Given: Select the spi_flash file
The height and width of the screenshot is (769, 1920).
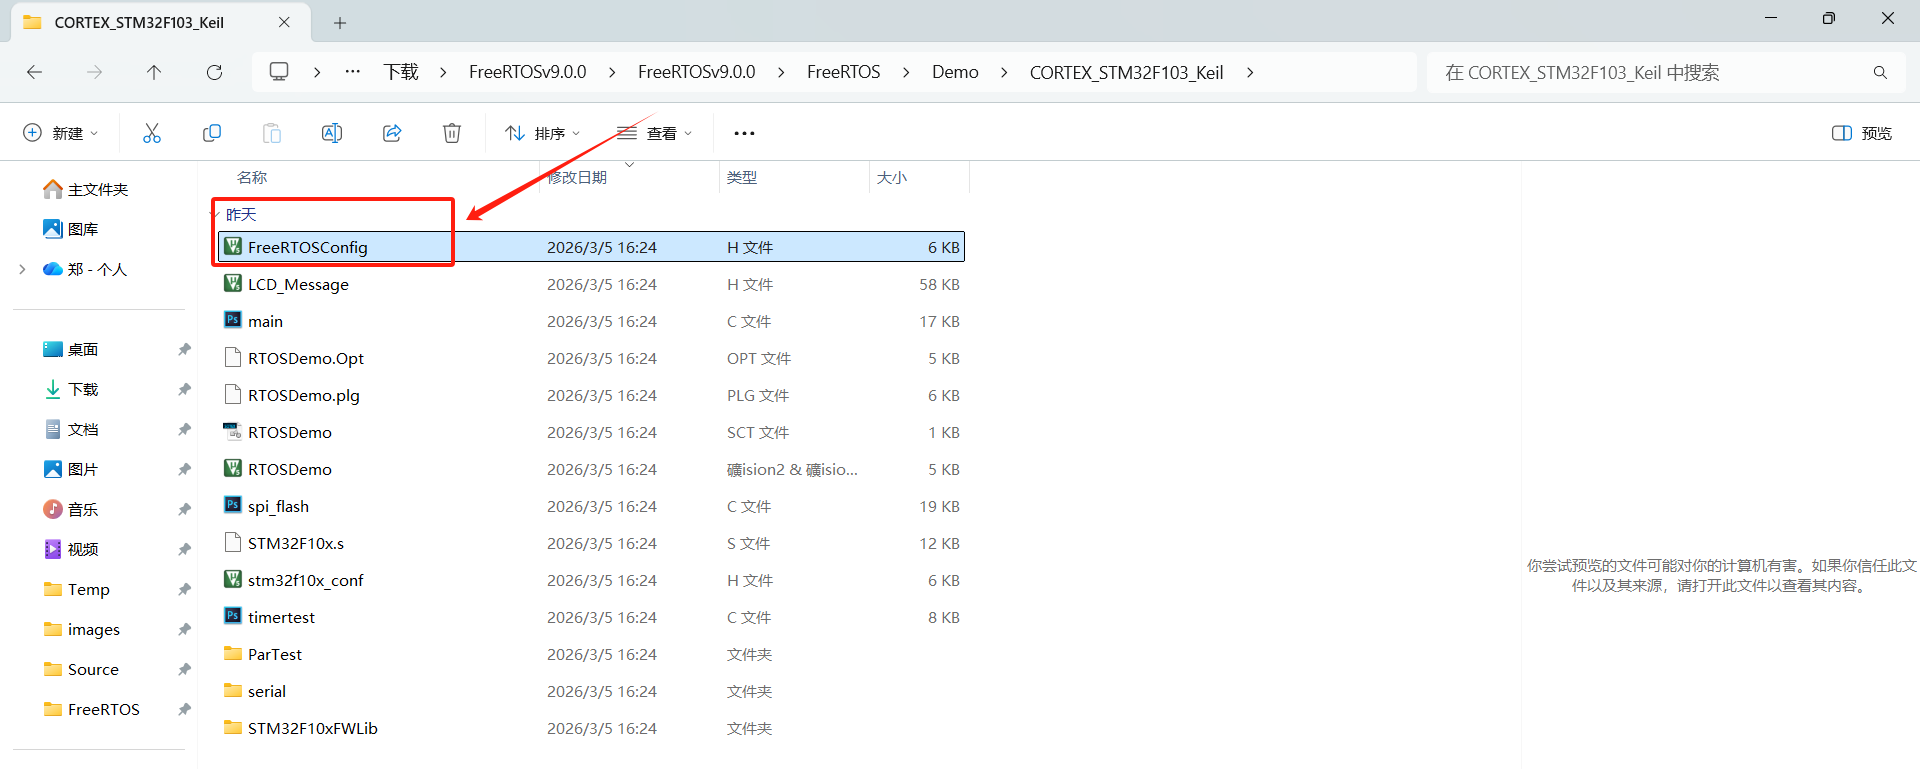Looking at the screenshot, I should click(591, 506).
